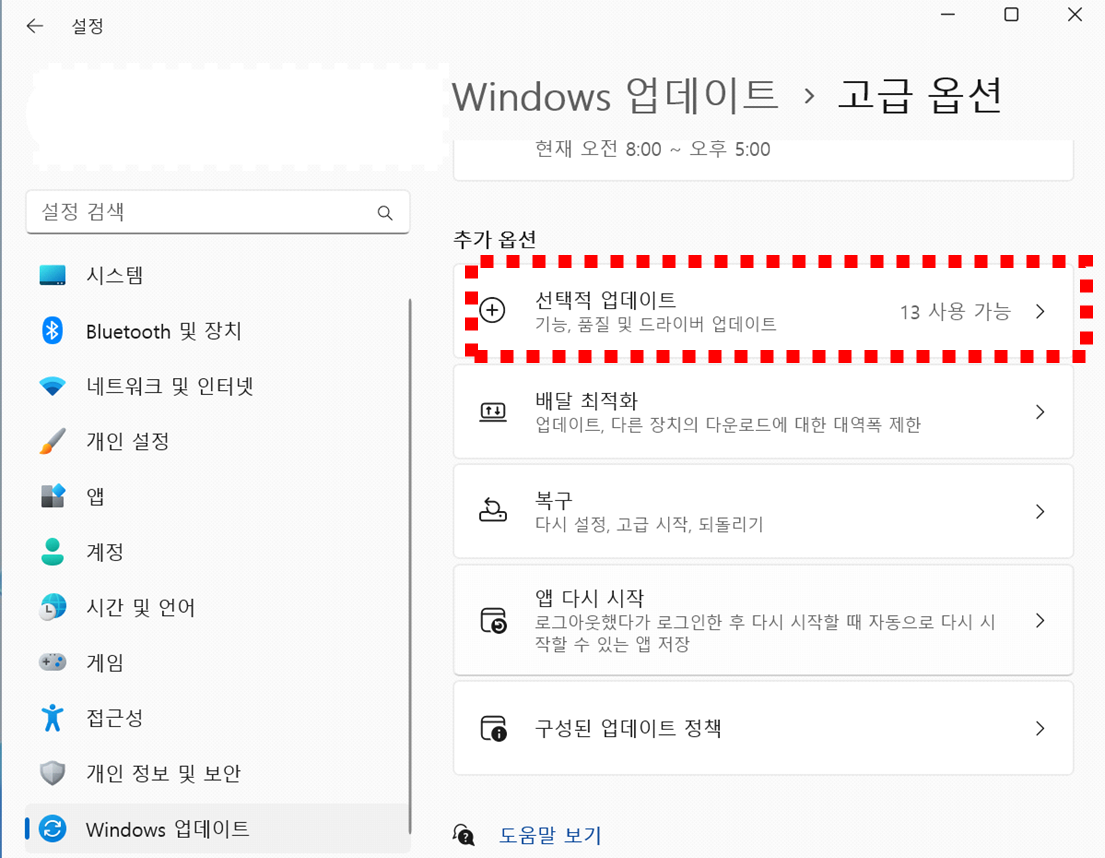Click the 시스템 monitor icon
The height and width of the screenshot is (858, 1105).
click(53, 275)
